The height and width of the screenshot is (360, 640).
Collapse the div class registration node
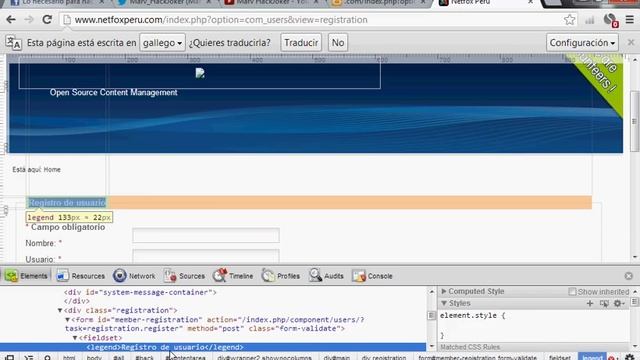tap(60, 311)
